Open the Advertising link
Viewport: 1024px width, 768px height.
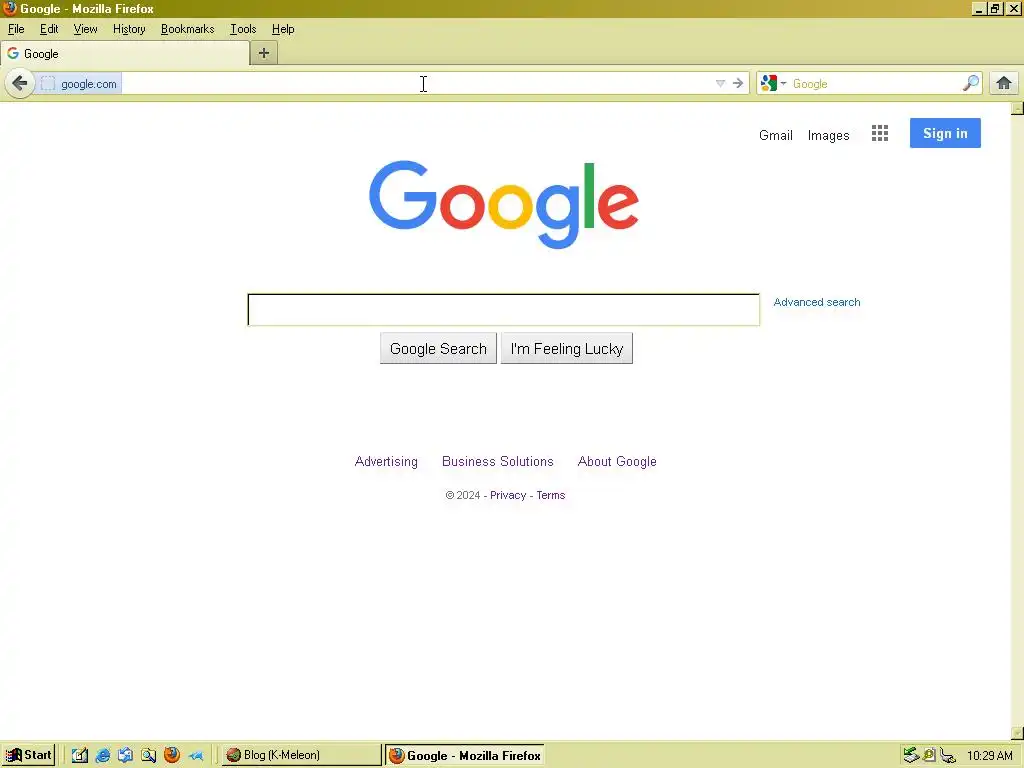pyautogui.click(x=386, y=461)
